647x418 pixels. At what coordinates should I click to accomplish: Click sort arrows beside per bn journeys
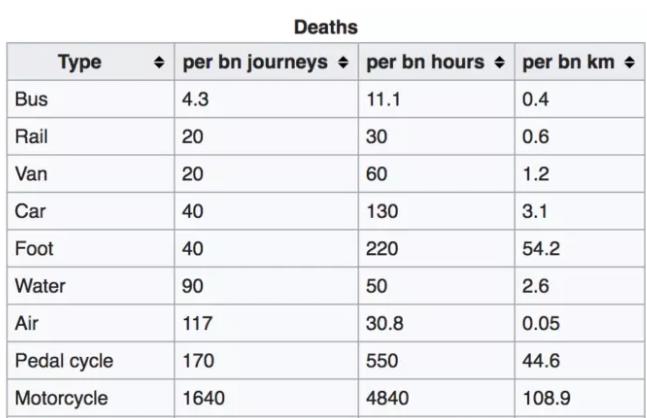coord(343,62)
